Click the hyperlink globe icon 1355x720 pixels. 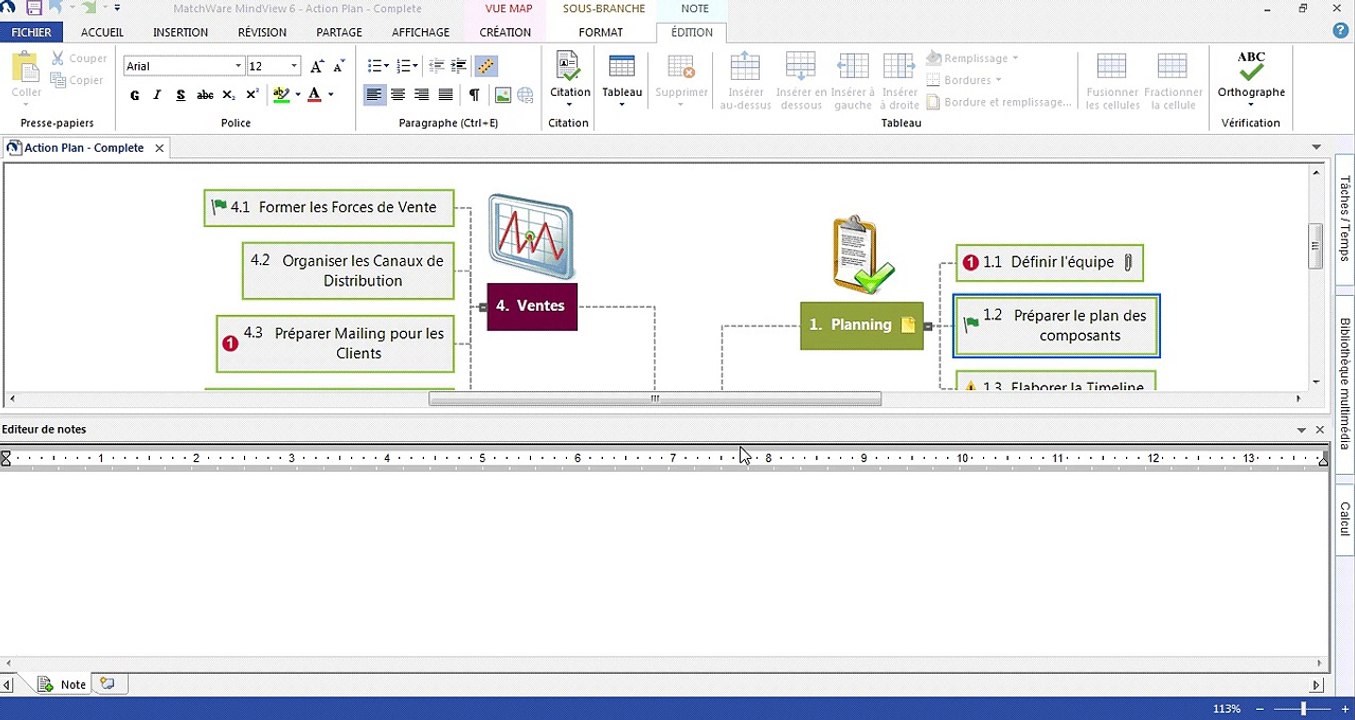pyautogui.click(x=525, y=95)
